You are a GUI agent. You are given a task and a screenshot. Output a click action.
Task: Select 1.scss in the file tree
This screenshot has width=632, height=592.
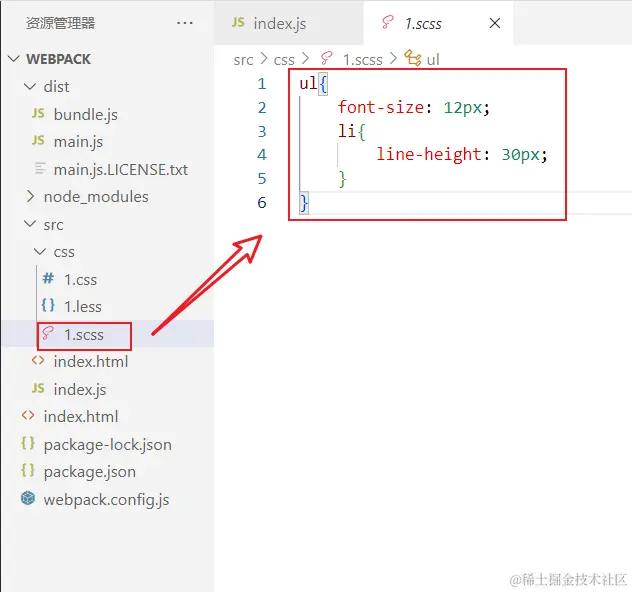tap(84, 335)
